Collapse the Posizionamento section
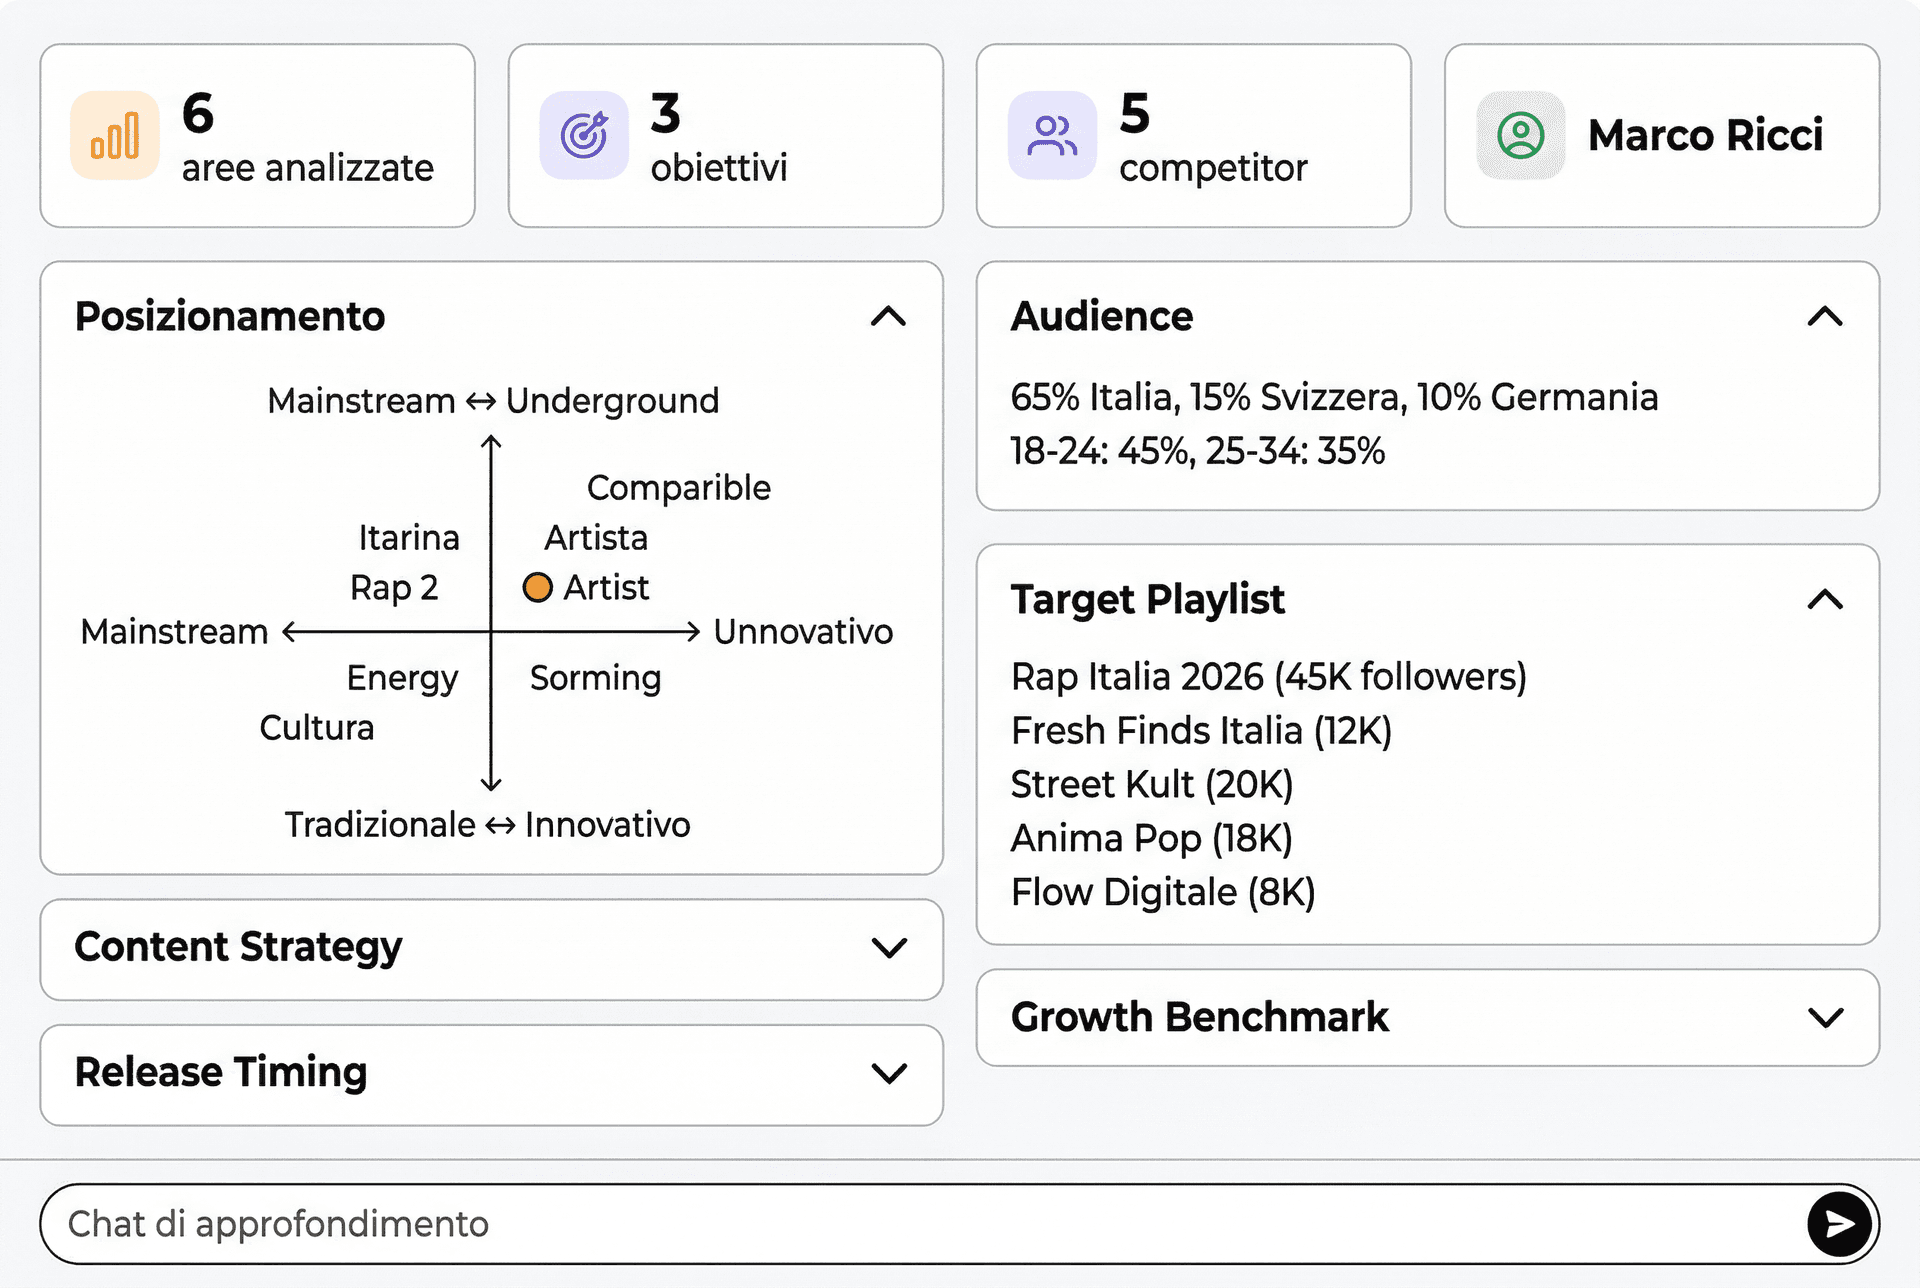 886,317
